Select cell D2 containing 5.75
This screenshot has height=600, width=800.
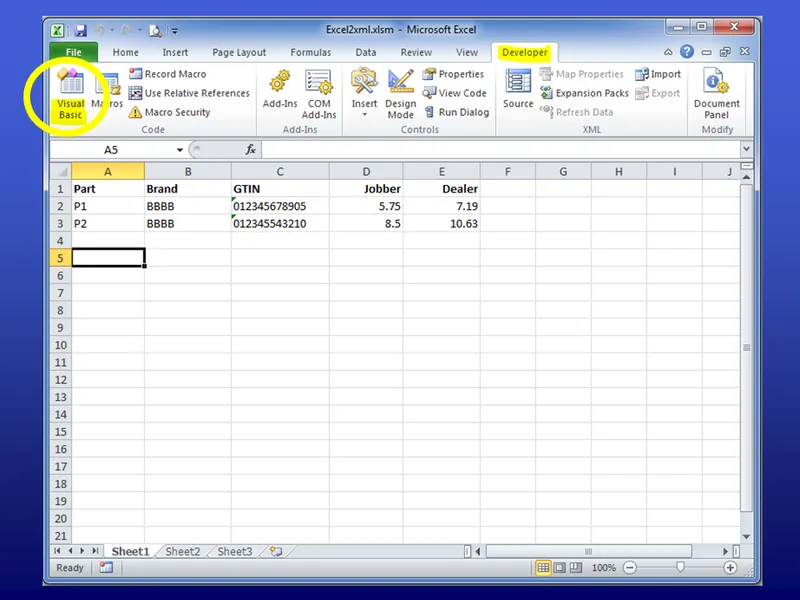(367, 205)
